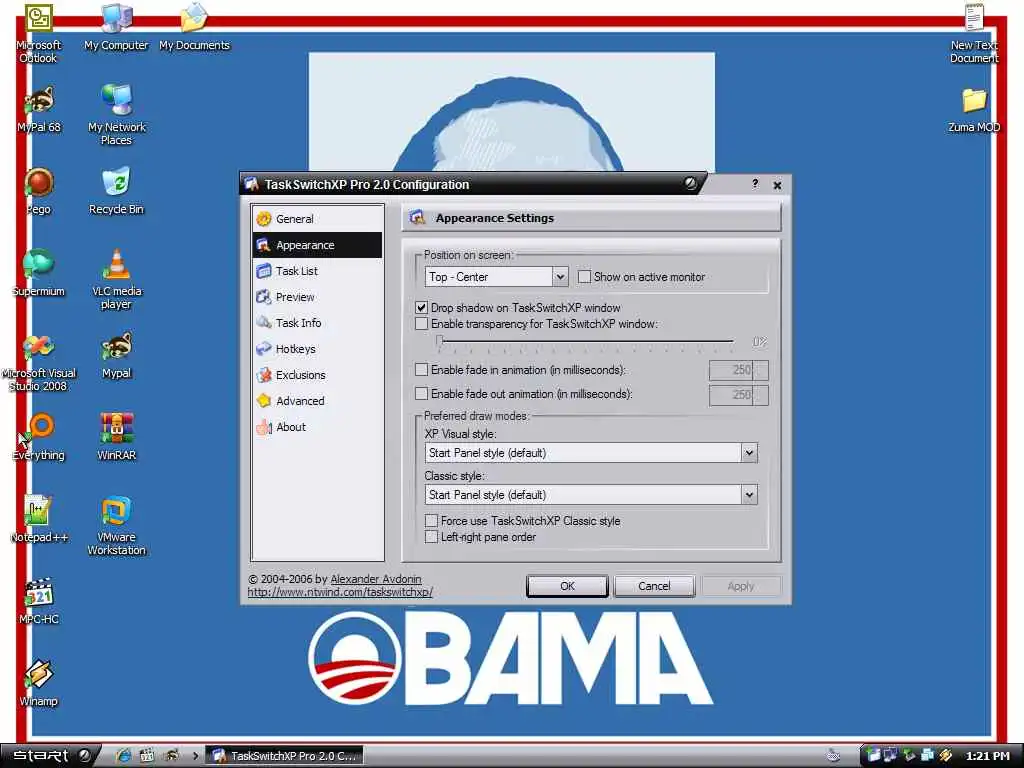Check Force use TaskSwitchXP Classic style
1024x768 pixels.
(431, 520)
